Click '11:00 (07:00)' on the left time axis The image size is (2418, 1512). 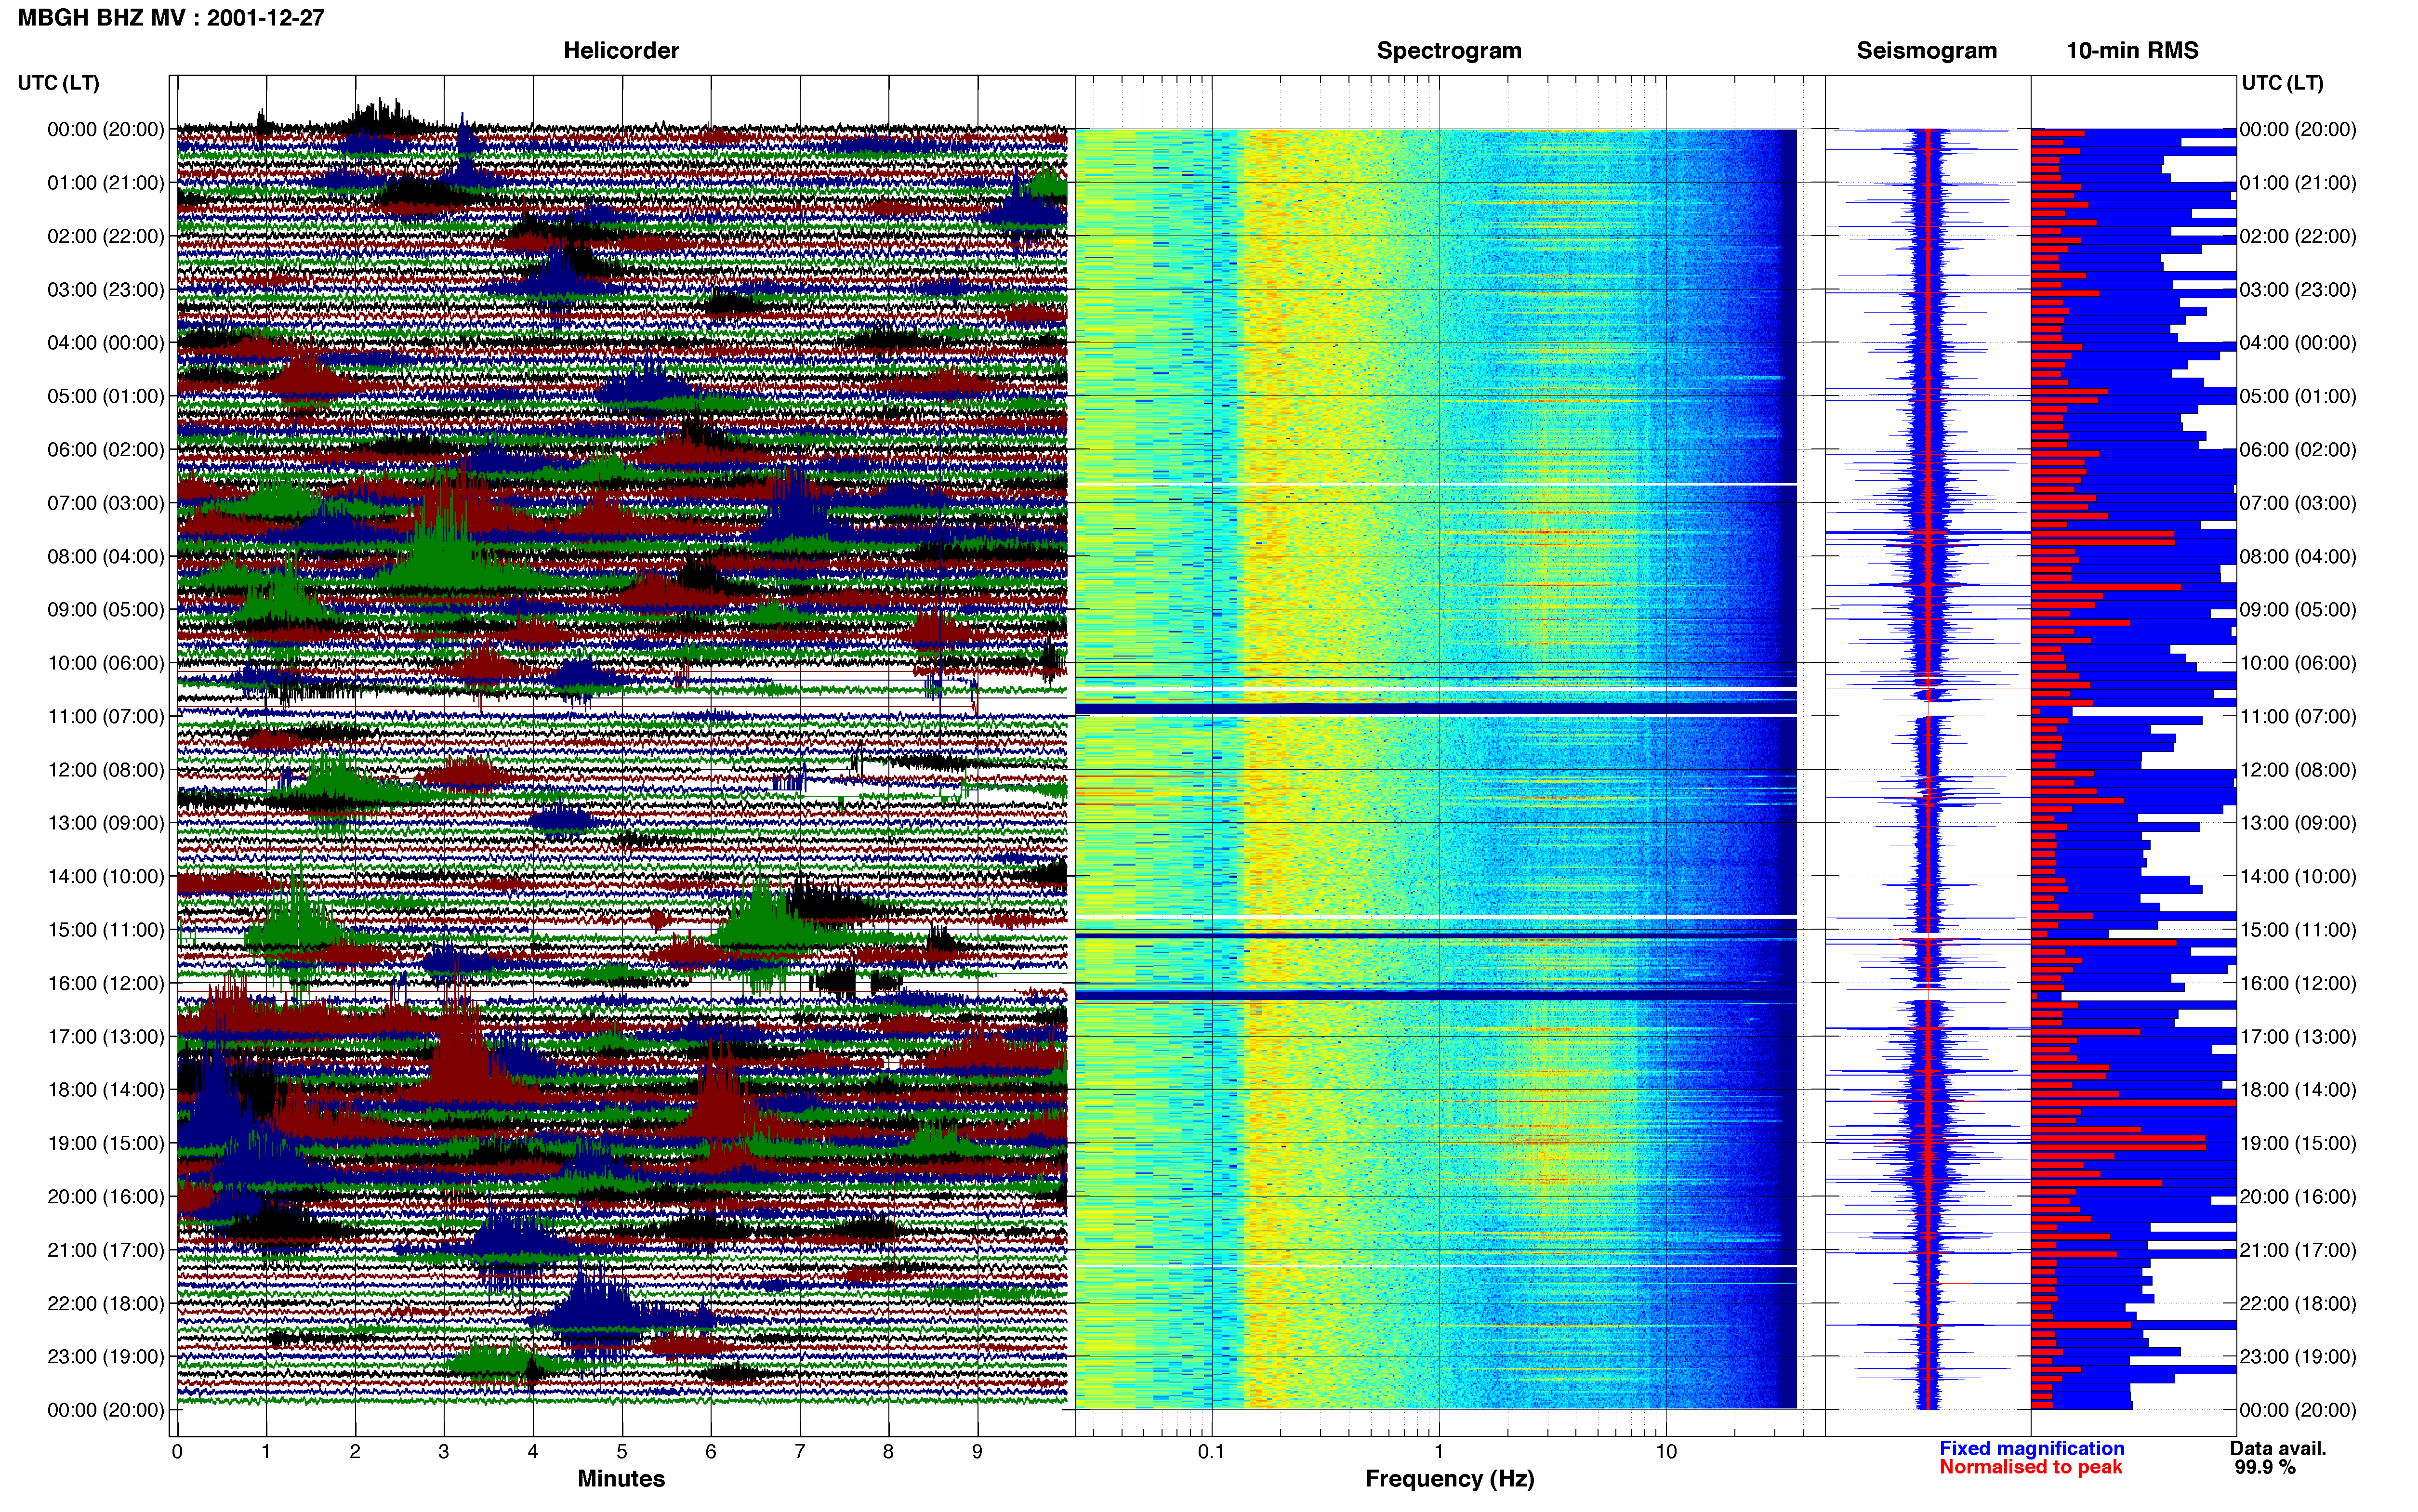105,716
